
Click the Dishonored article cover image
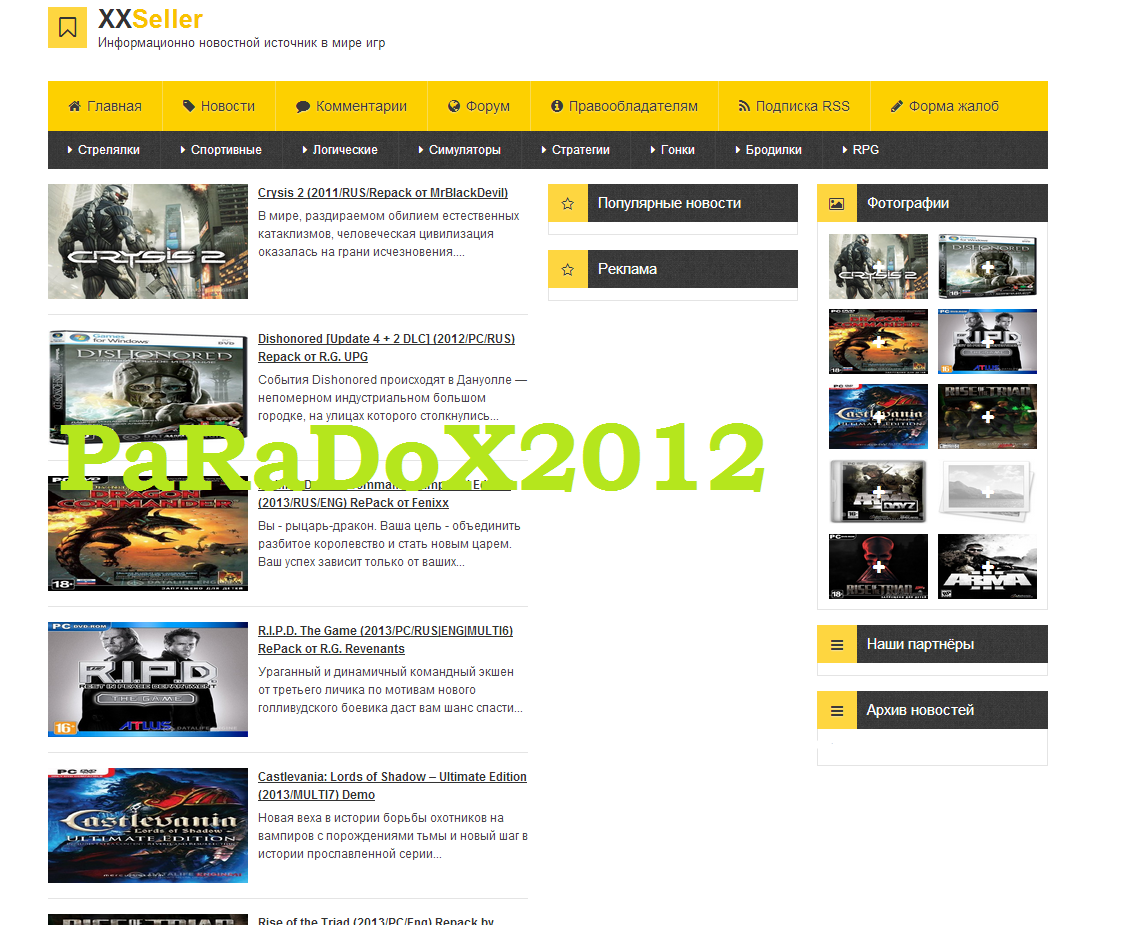point(148,387)
